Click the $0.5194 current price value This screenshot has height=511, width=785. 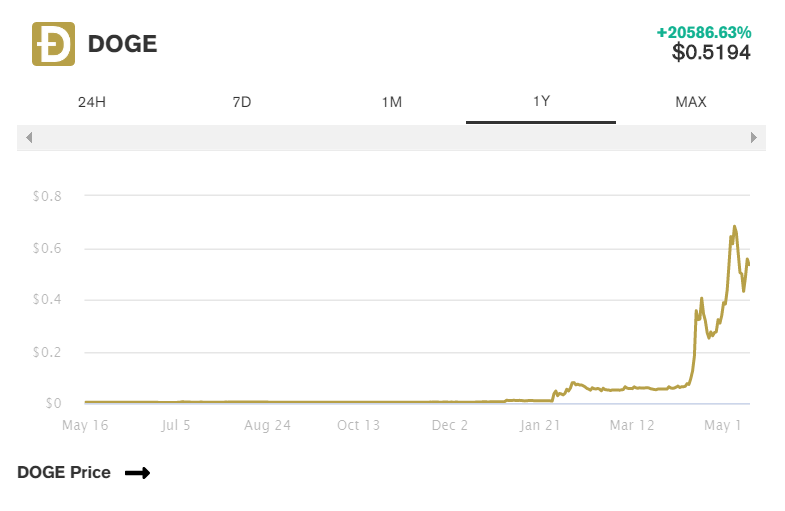pos(711,53)
